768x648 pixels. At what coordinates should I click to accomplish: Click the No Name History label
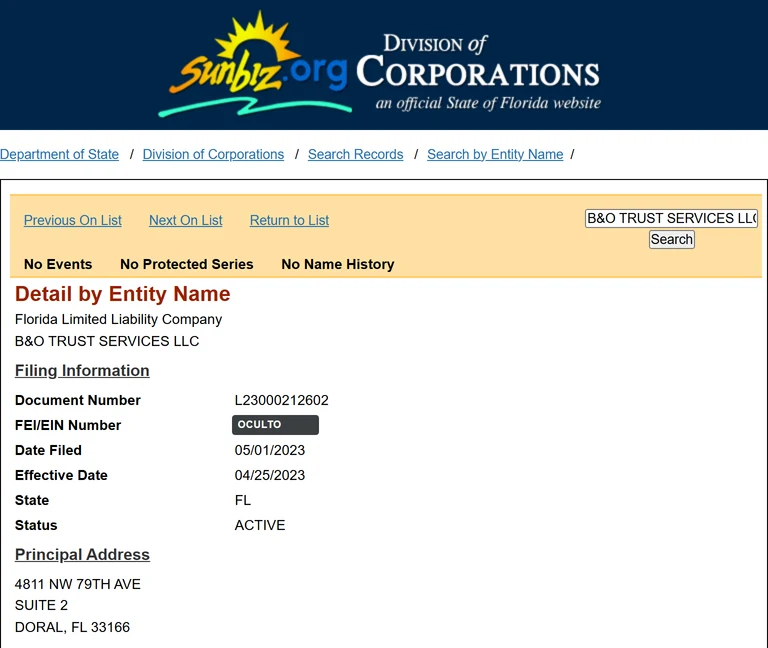(x=337, y=264)
